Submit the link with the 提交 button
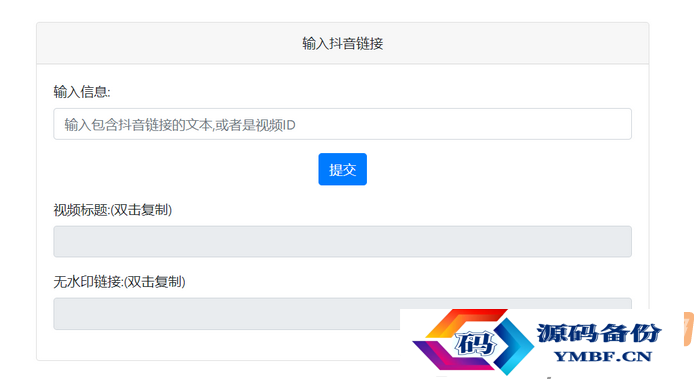This screenshot has width=694, height=387. [x=343, y=169]
